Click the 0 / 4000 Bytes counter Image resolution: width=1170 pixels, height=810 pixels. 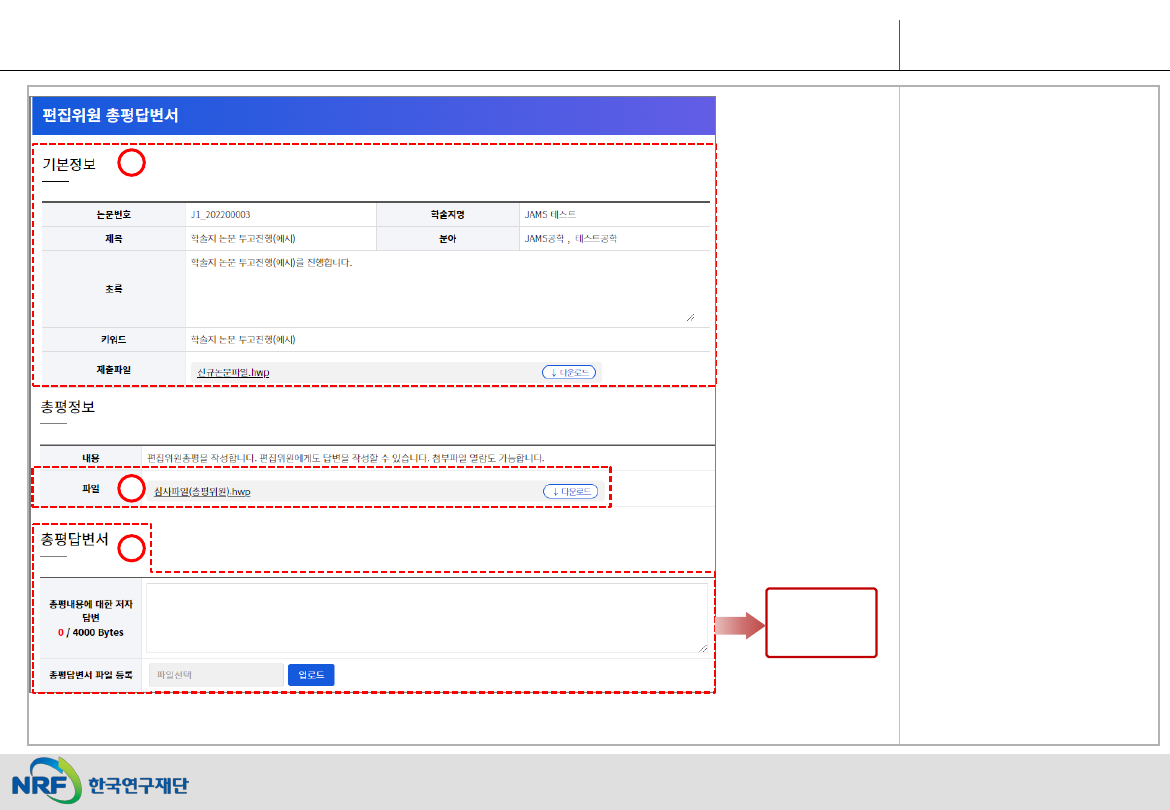tap(90, 633)
